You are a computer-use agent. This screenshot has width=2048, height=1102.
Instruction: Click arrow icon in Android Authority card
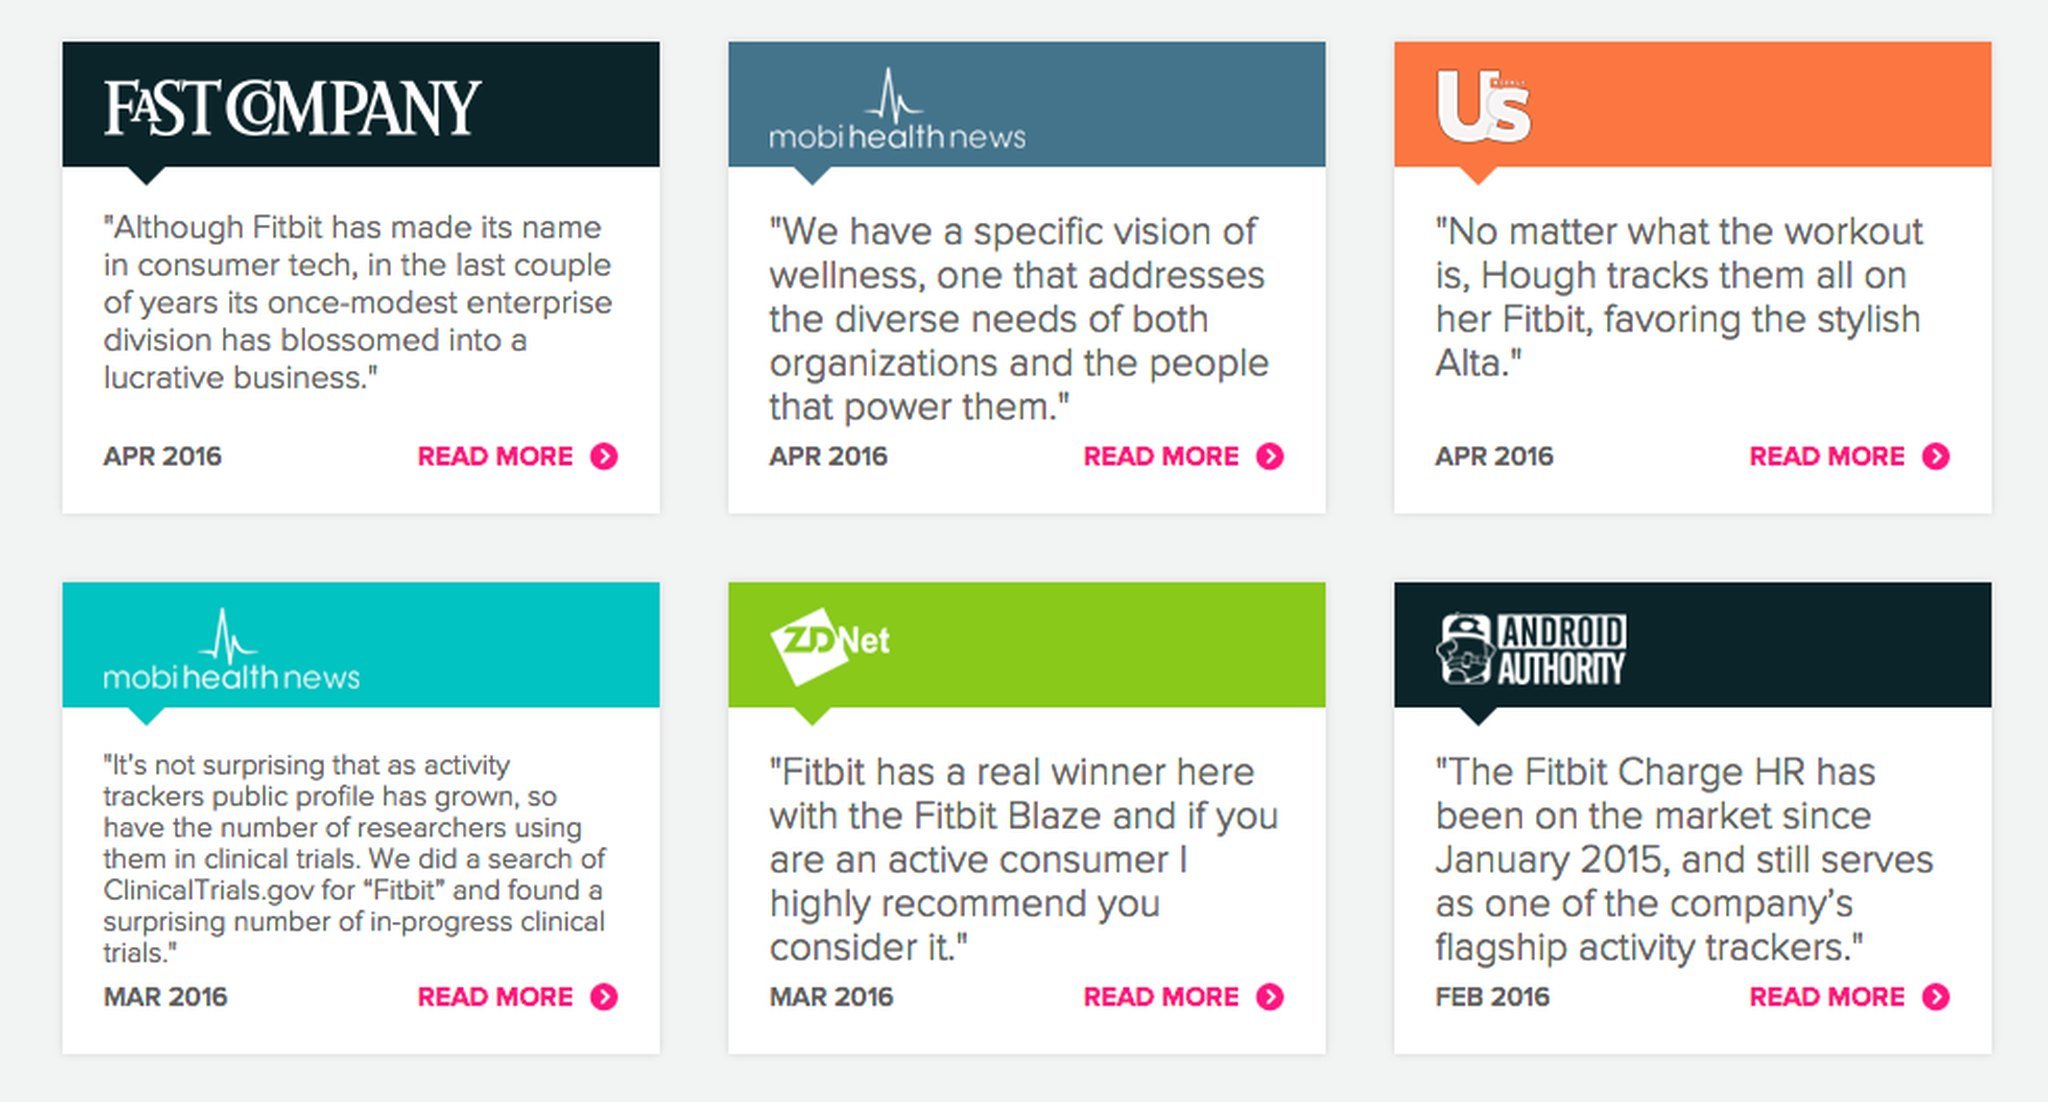point(1936,997)
